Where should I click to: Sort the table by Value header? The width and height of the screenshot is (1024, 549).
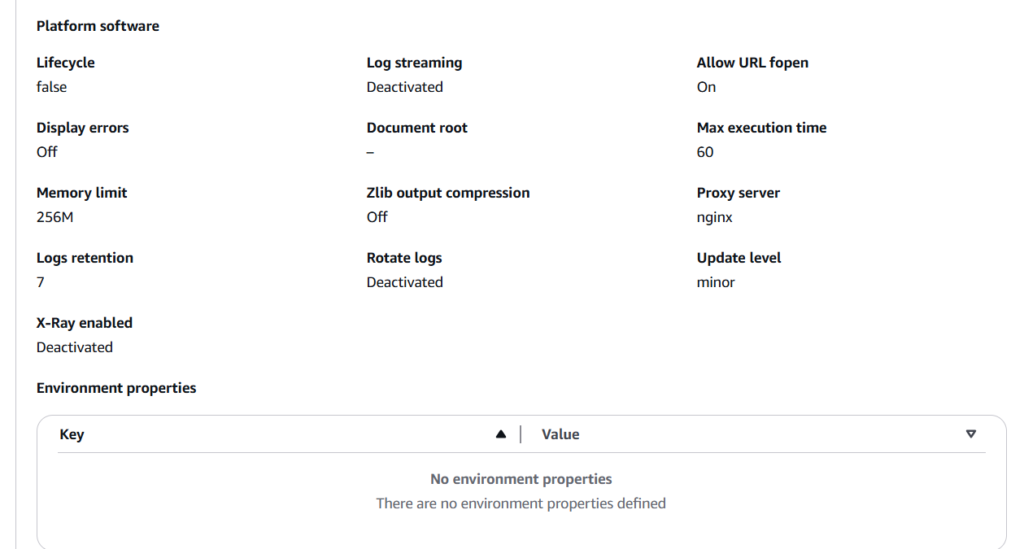(560, 435)
